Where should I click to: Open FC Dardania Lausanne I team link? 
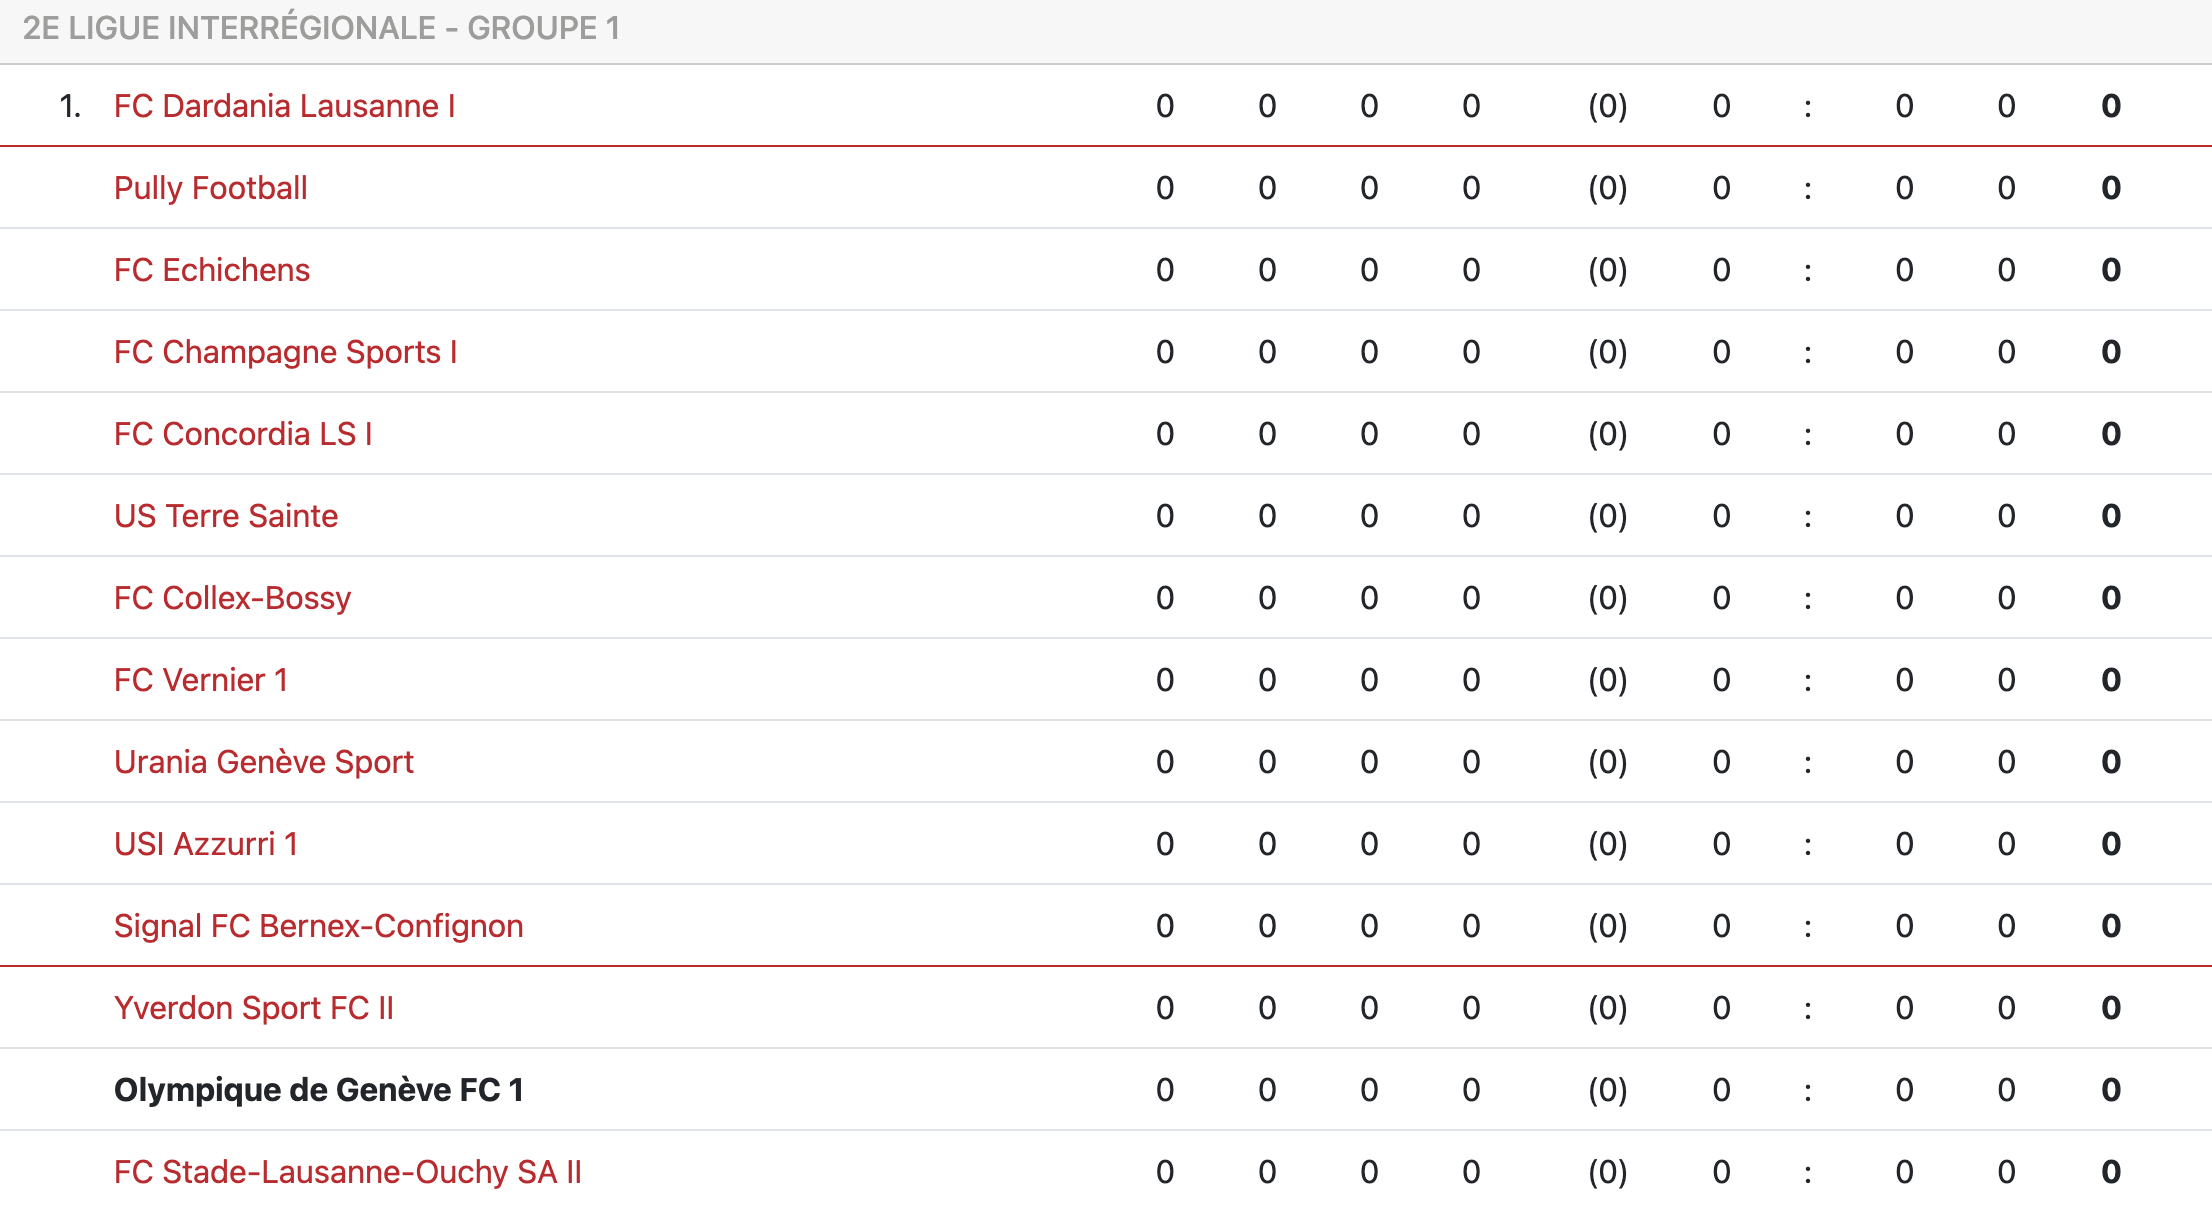284,106
